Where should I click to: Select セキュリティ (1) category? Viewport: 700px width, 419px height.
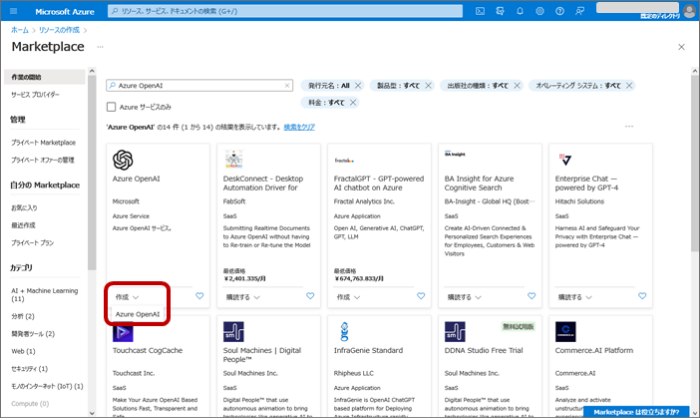click(x=29, y=369)
